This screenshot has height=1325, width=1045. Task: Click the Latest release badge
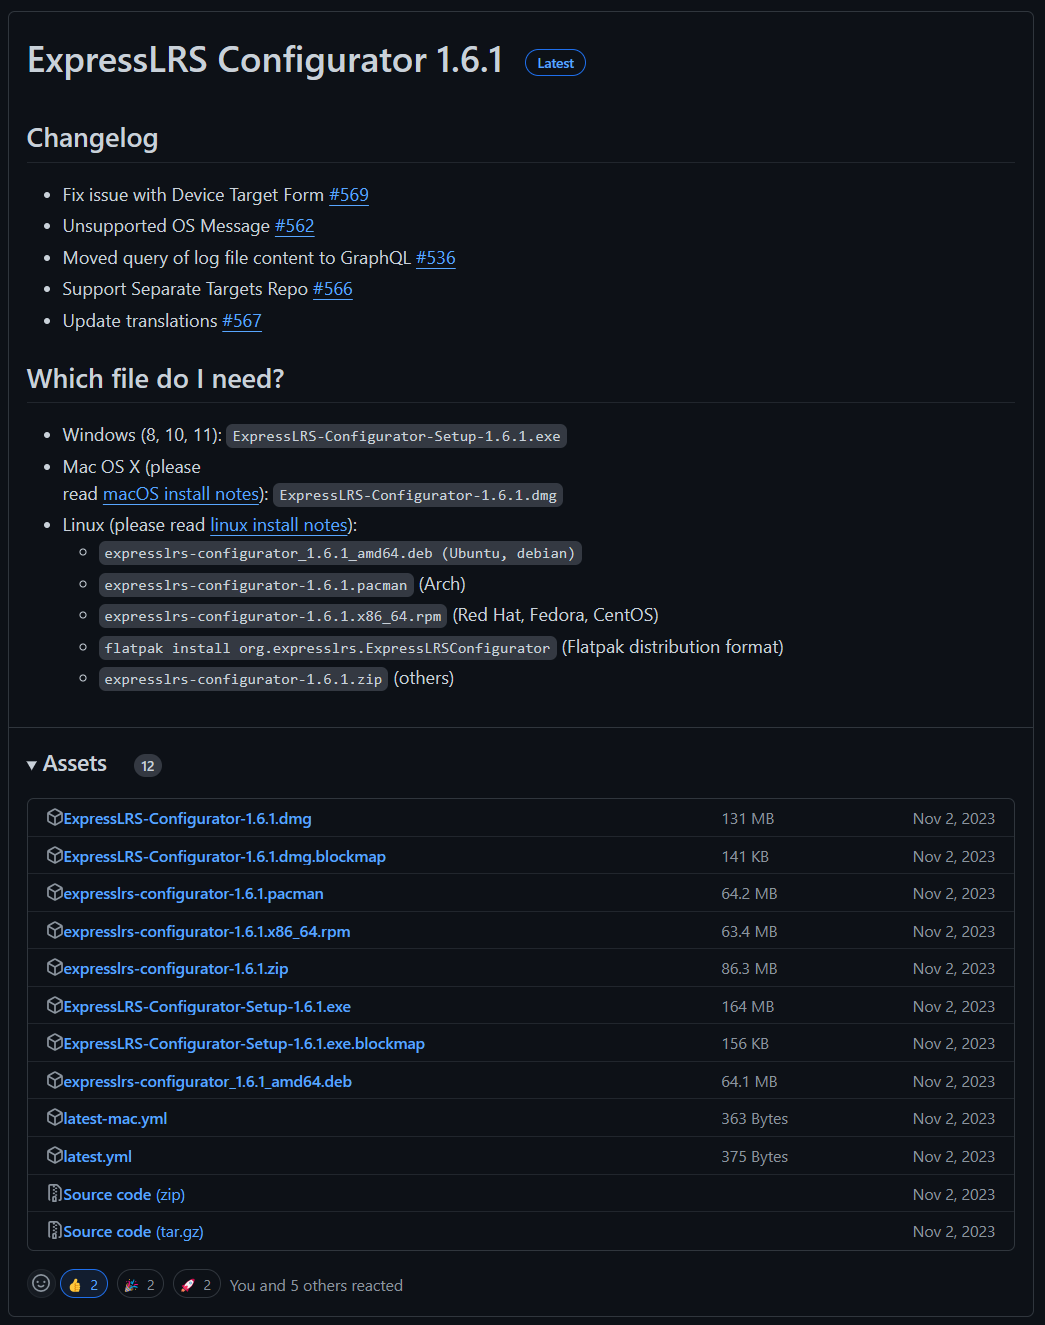tap(555, 63)
